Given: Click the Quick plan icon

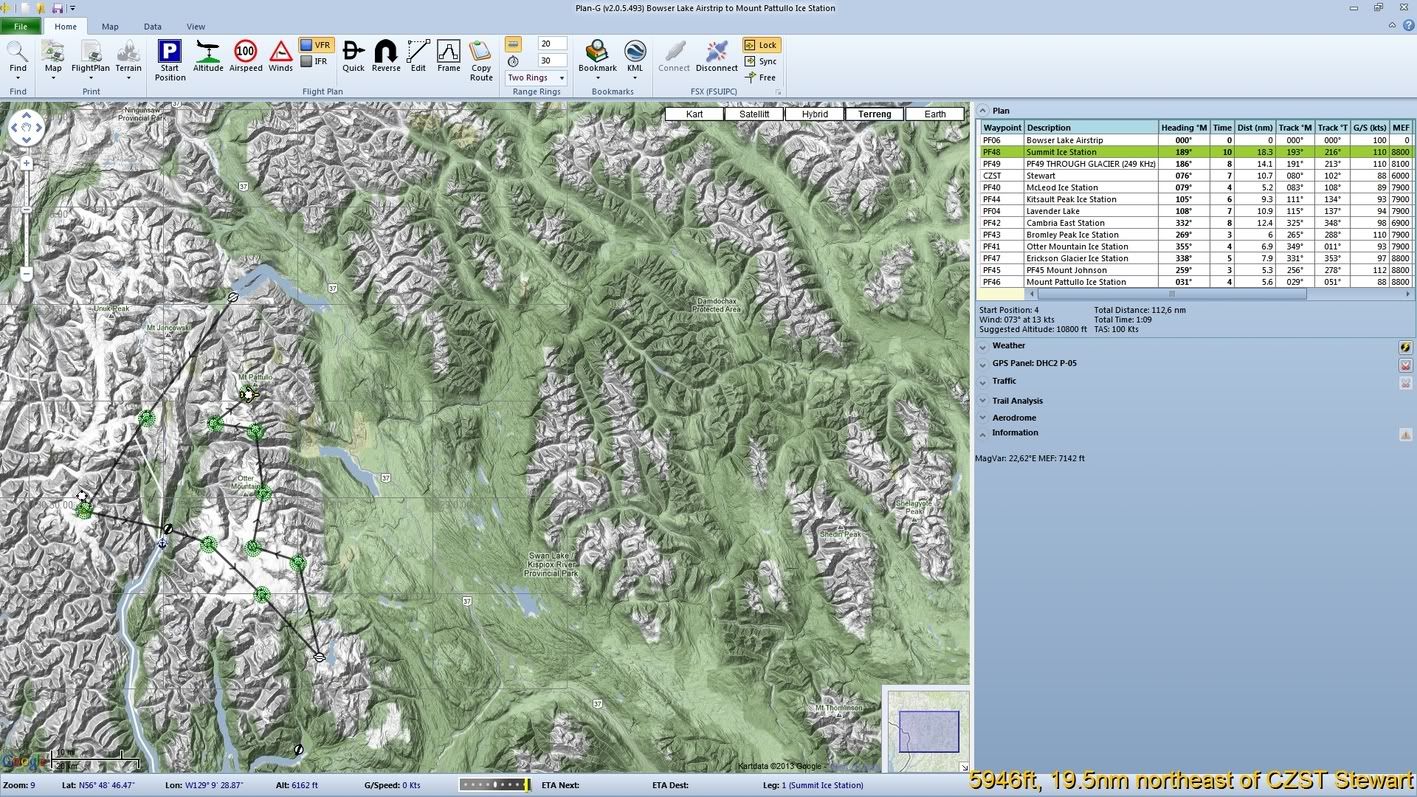Looking at the screenshot, I should click(353, 51).
